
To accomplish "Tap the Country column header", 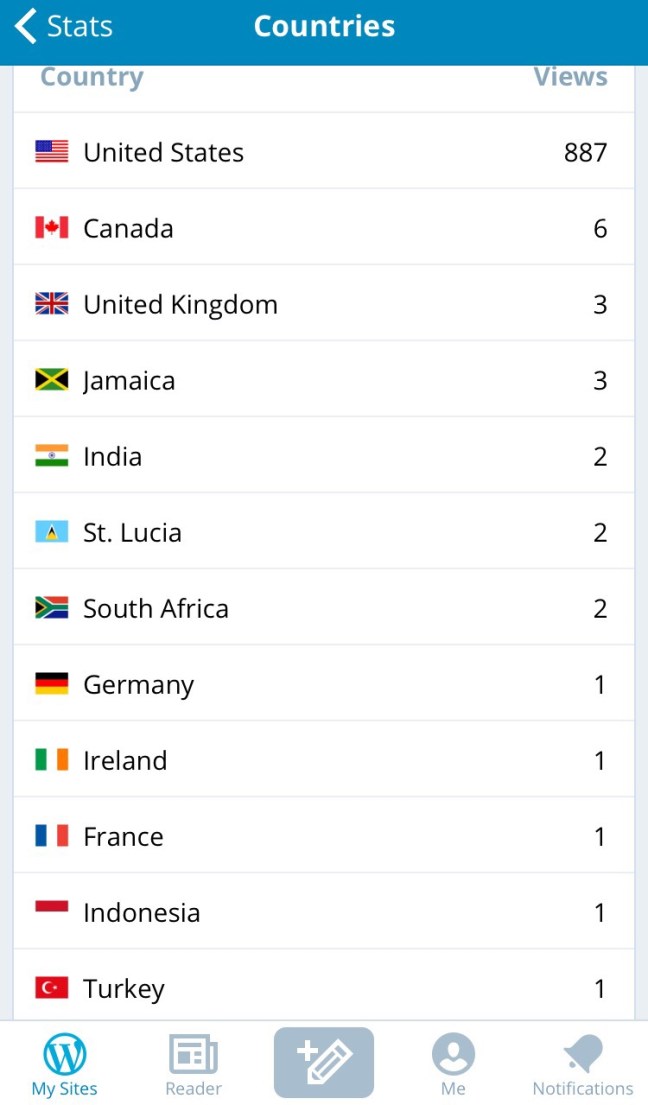I will tap(91, 78).
